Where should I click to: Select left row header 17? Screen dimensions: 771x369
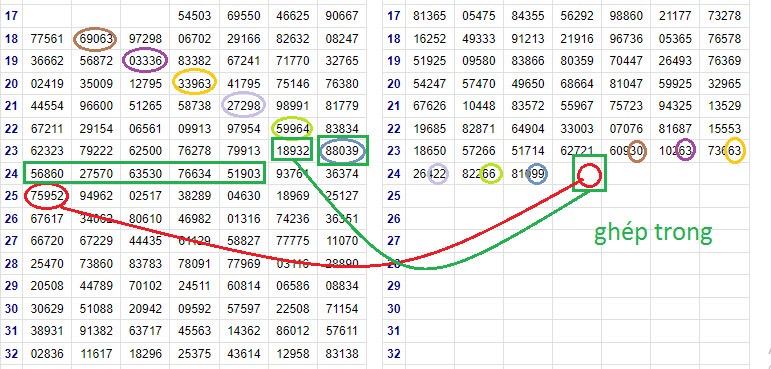pyautogui.click(x=11, y=16)
